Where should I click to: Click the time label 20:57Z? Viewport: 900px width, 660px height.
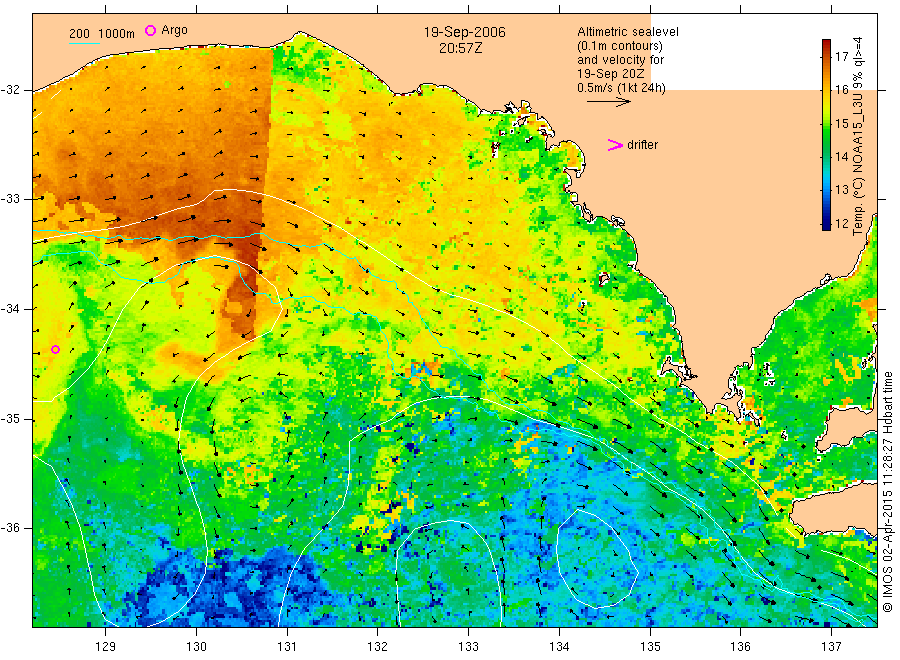pyautogui.click(x=460, y=48)
